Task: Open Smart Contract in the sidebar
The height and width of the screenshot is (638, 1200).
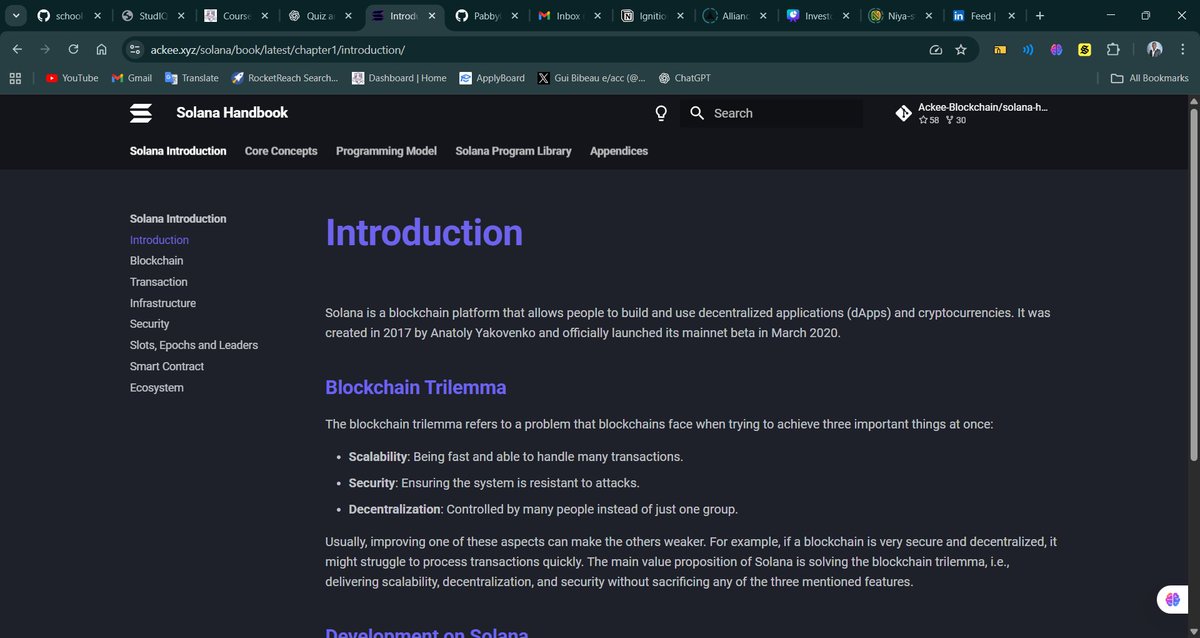Action: (x=167, y=366)
